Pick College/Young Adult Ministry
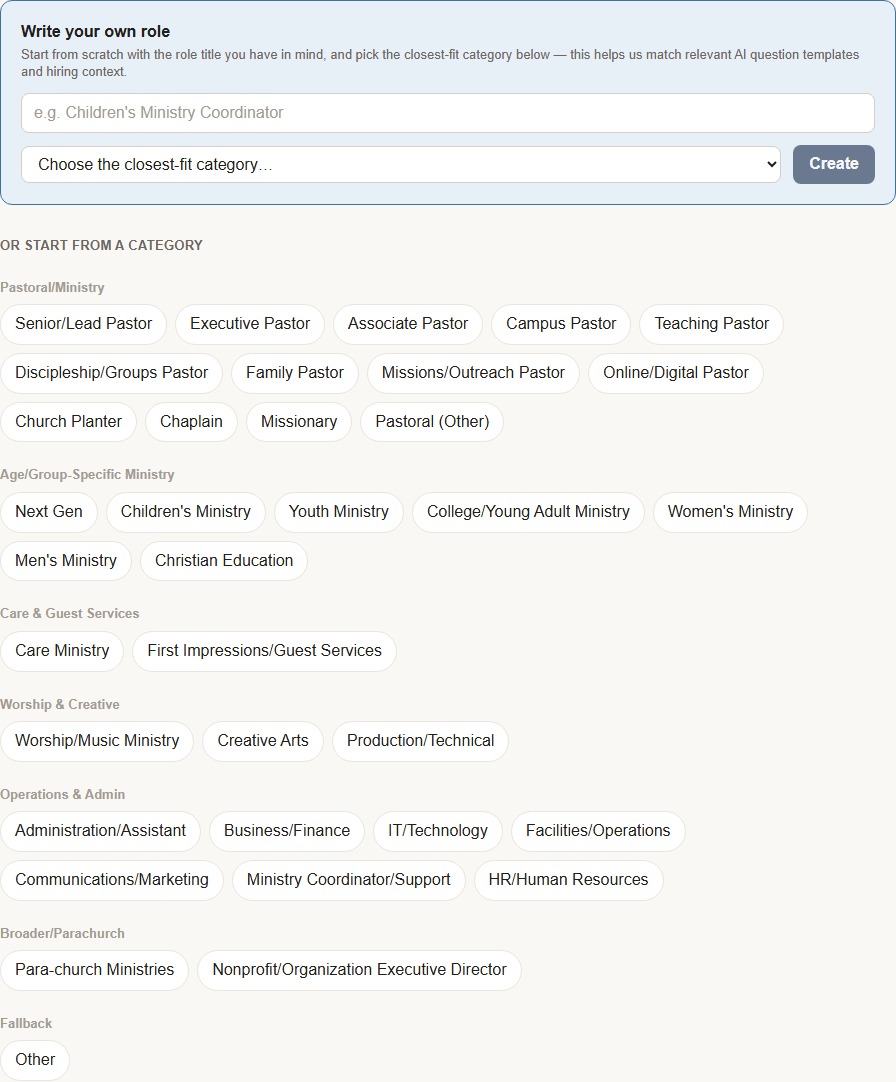 click(x=528, y=512)
